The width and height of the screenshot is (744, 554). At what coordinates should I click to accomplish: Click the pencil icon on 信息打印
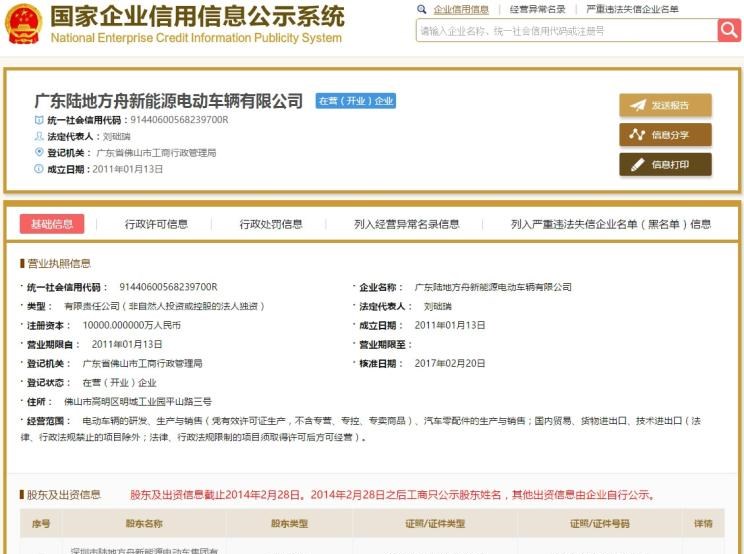click(637, 165)
